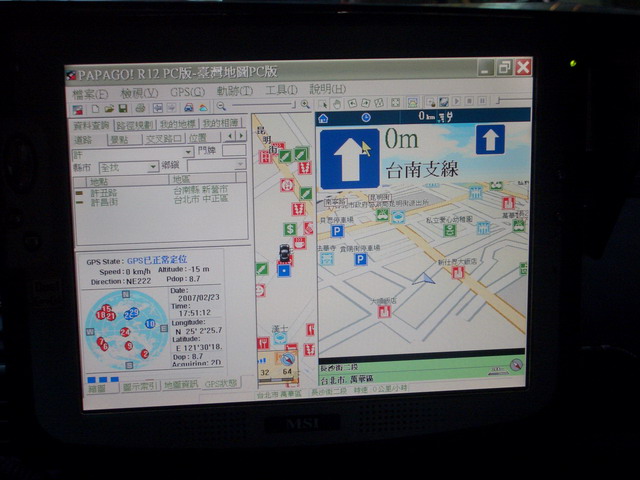This screenshot has height=480, width=640.
Task: Click the P parking icon near 貴陽街停車場
Action: coord(360,260)
